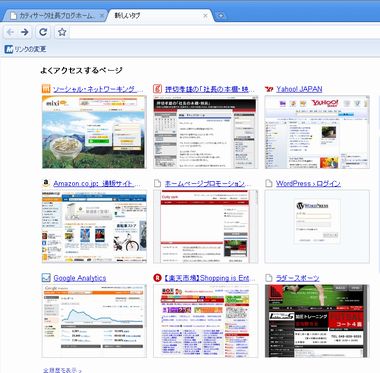Go back using the back arrow
Viewport: 380px width, 373px height.
(10, 32)
